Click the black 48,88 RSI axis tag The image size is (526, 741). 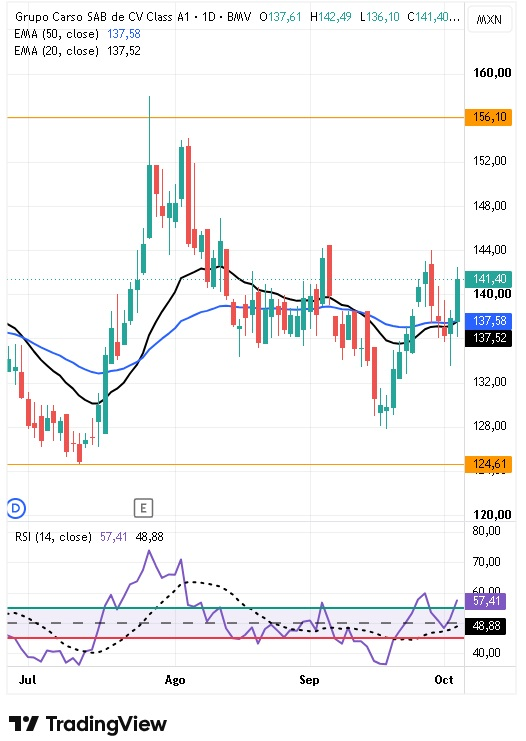point(486,626)
